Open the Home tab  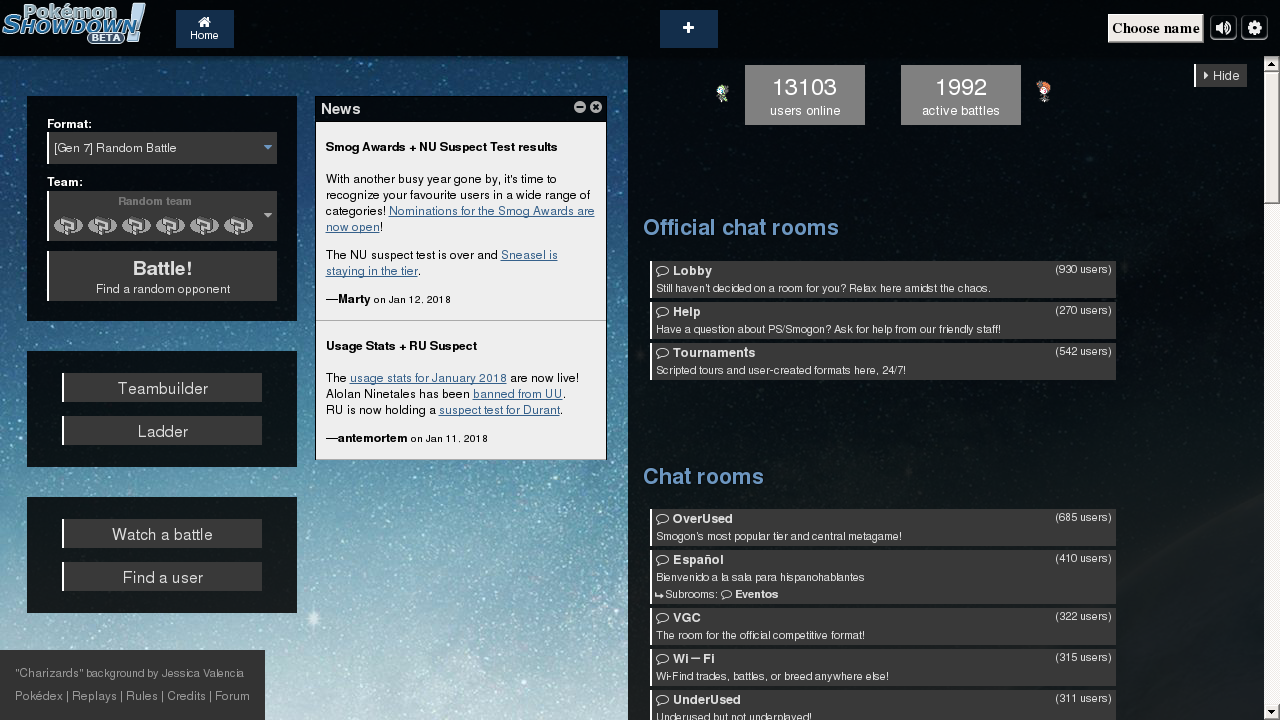(205, 29)
